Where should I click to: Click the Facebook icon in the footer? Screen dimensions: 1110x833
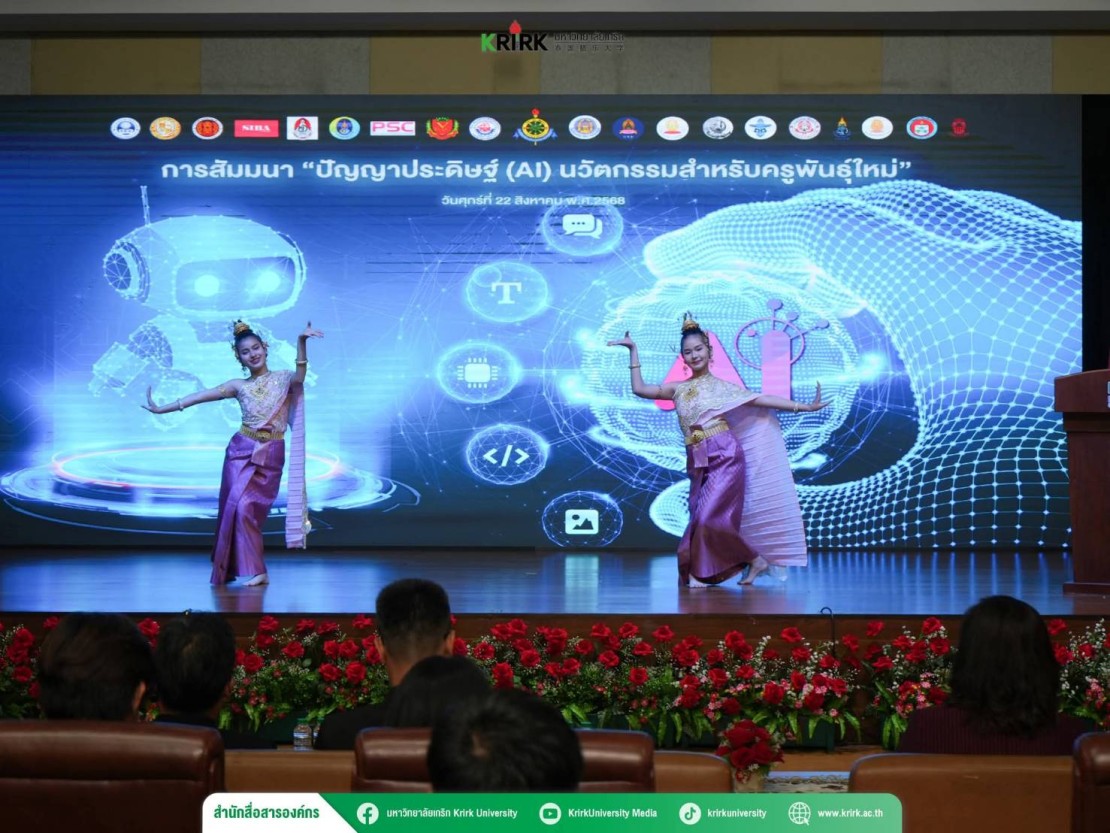coord(368,813)
